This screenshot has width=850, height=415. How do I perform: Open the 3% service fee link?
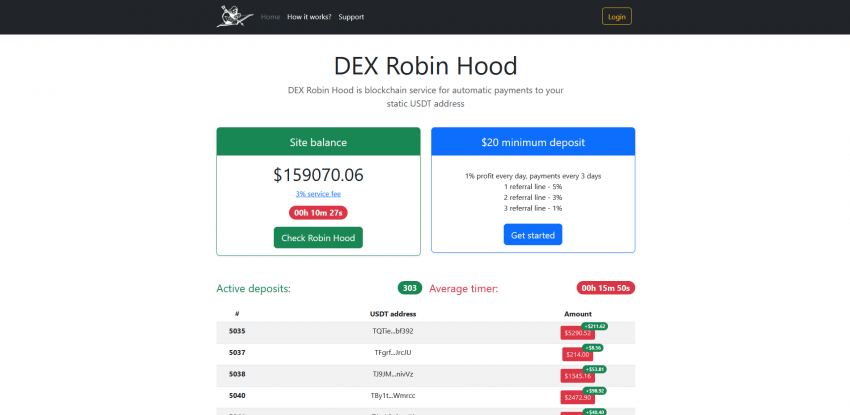(318, 194)
